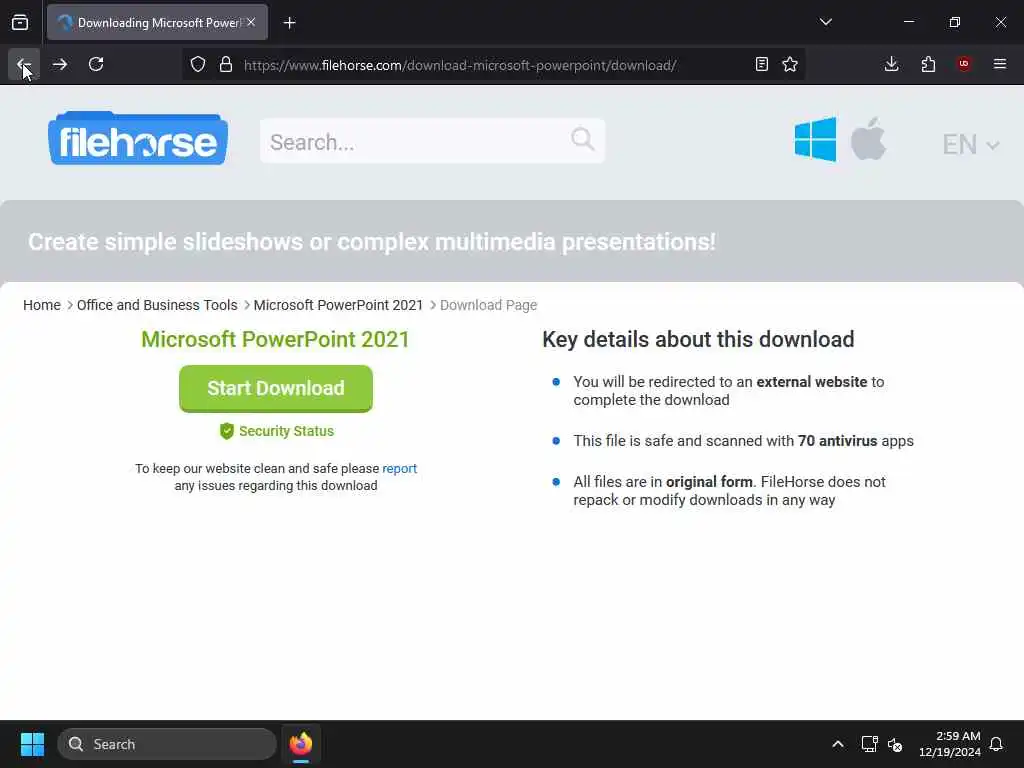Click the report link
The width and height of the screenshot is (1024, 768).
pos(399,468)
